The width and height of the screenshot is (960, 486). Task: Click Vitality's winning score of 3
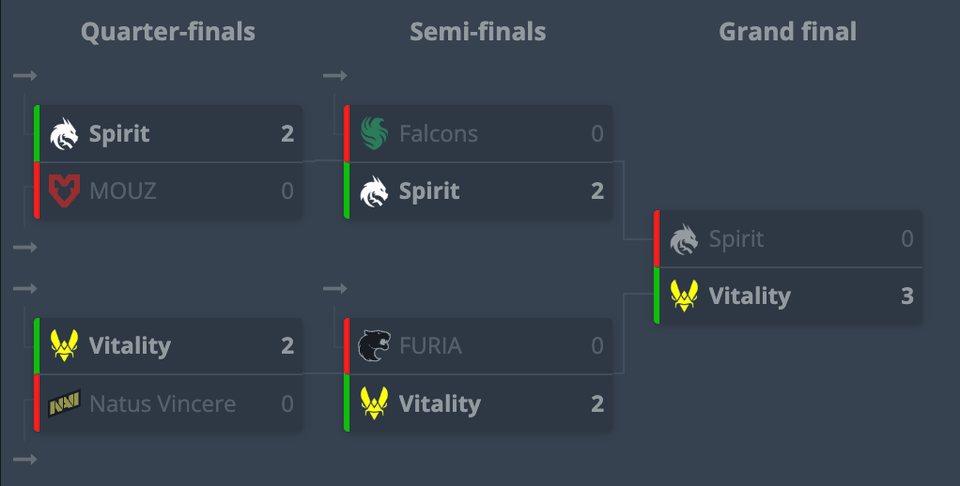(907, 296)
